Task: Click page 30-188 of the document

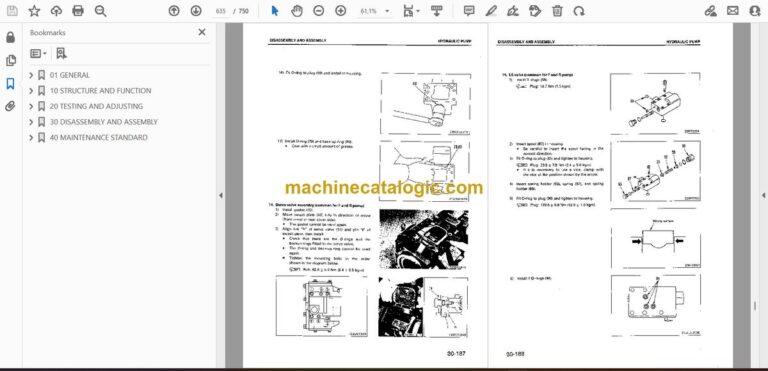Action: pyautogui.click(x=611, y=196)
